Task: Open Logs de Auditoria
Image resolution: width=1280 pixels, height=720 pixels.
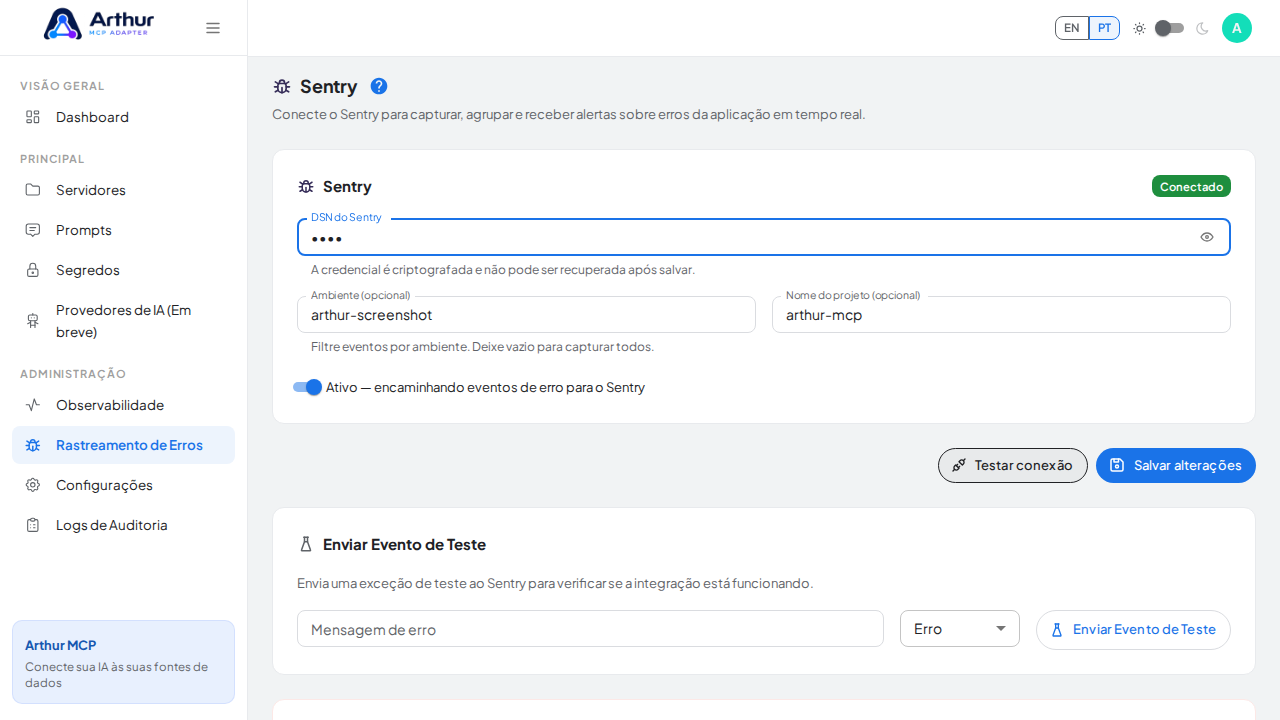Action: pyautogui.click(x=123, y=525)
